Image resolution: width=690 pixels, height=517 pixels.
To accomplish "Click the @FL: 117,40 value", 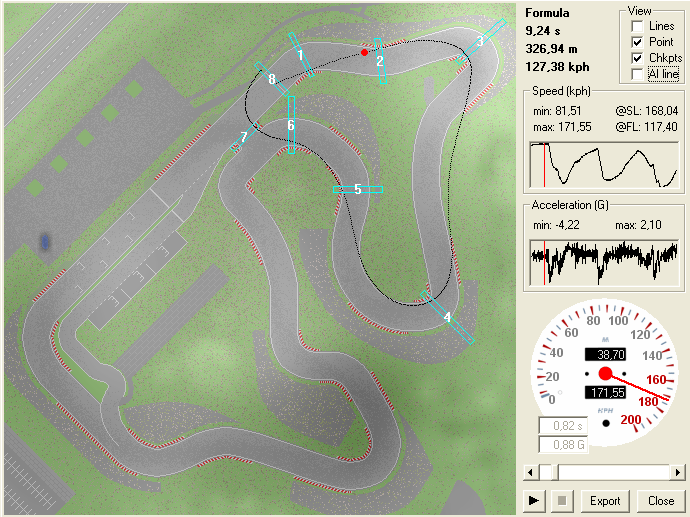I will pos(646,127).
